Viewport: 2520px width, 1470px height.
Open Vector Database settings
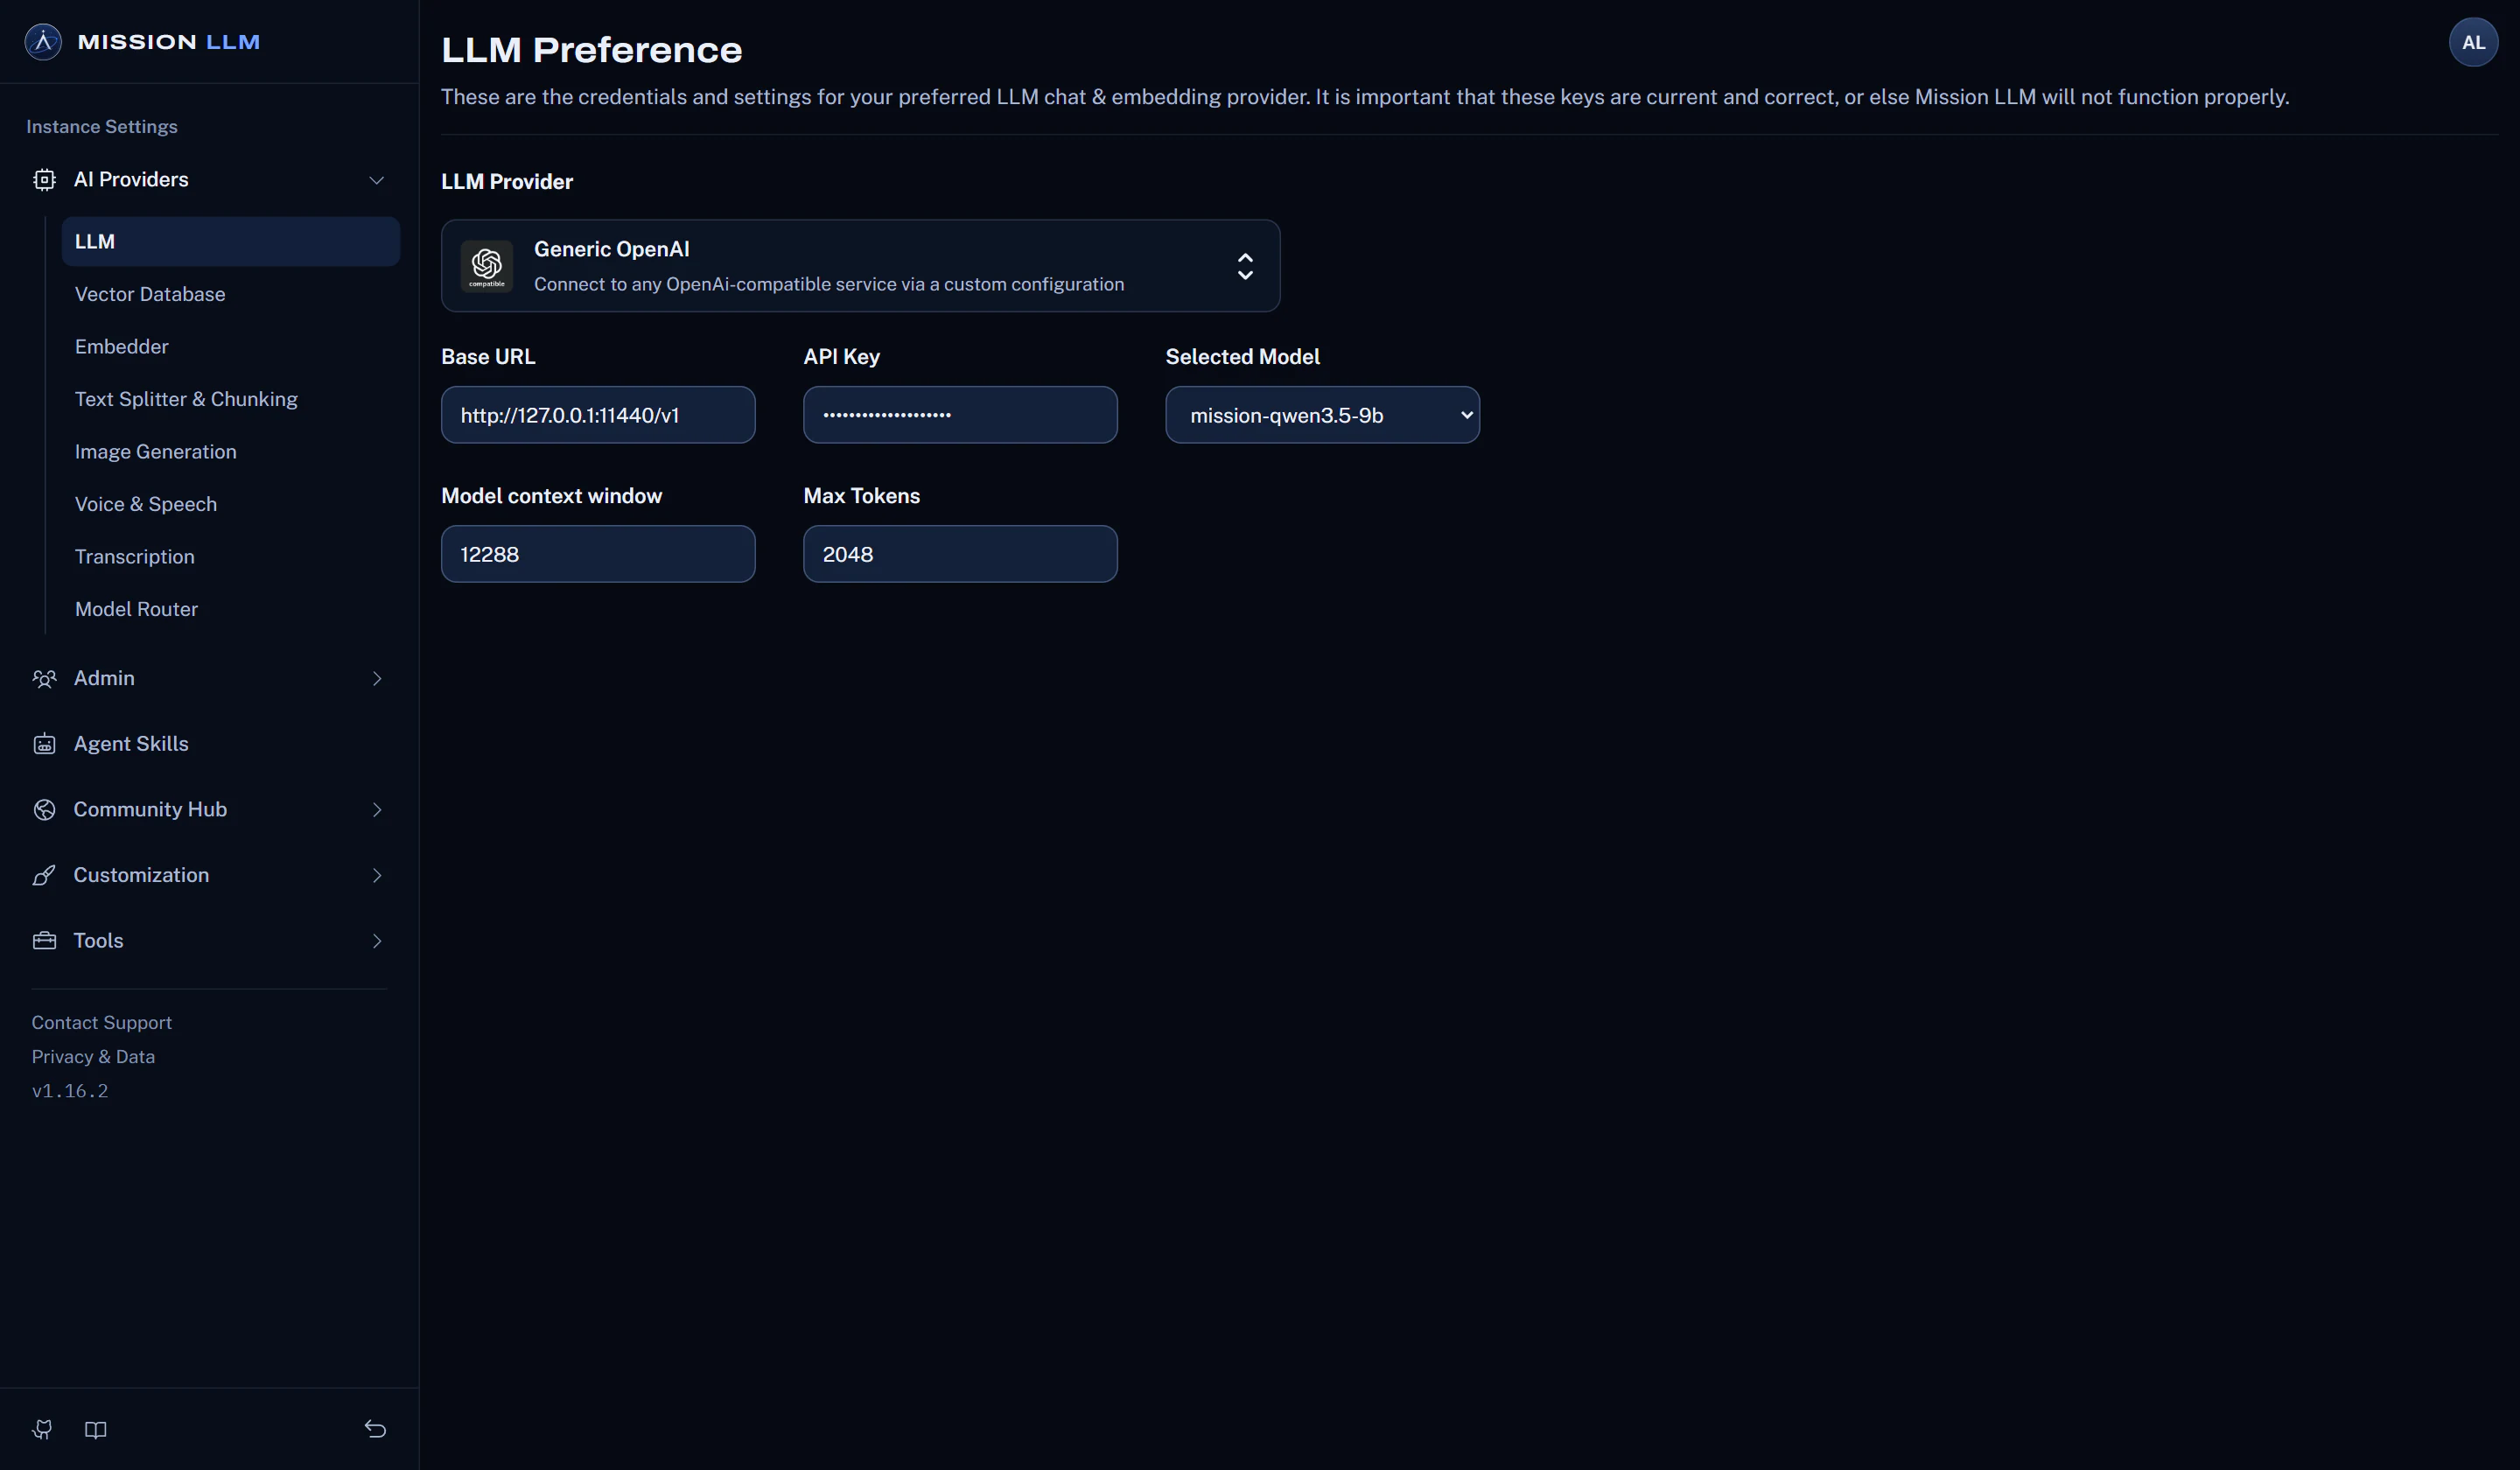pyautogui.click(x=150, y=294)
